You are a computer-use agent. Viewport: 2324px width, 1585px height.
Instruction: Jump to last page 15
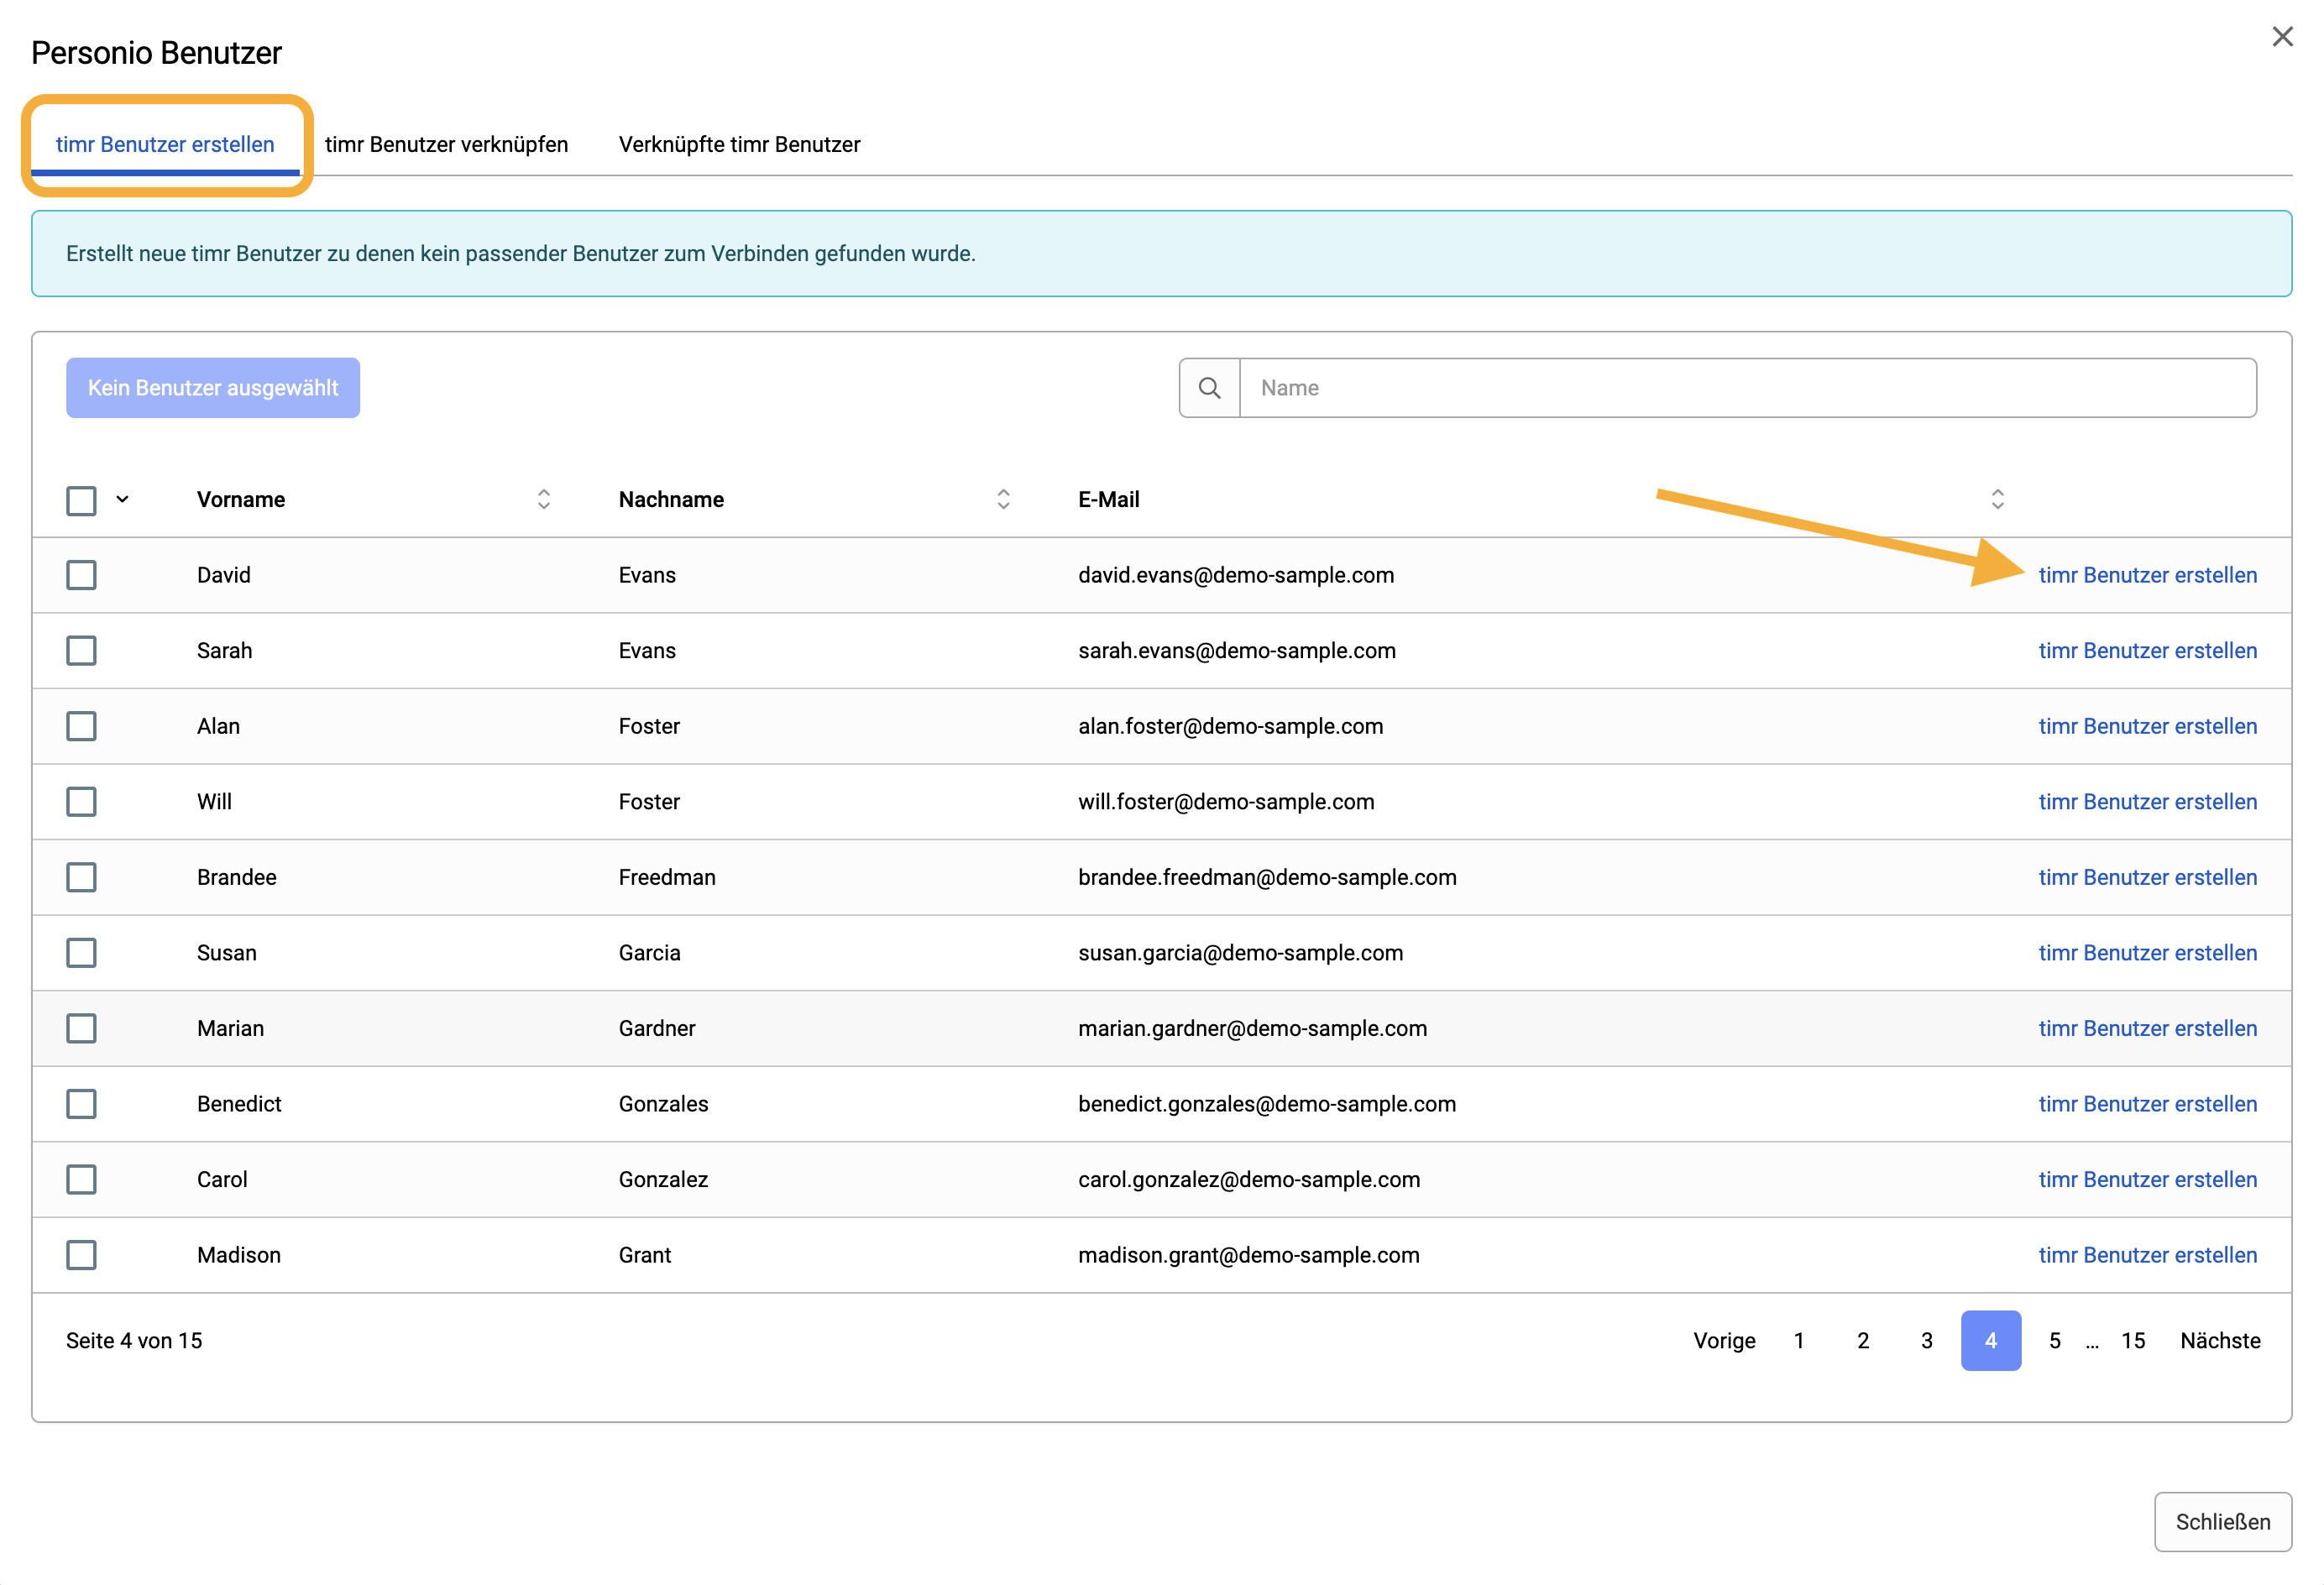coord(2133,1341)
